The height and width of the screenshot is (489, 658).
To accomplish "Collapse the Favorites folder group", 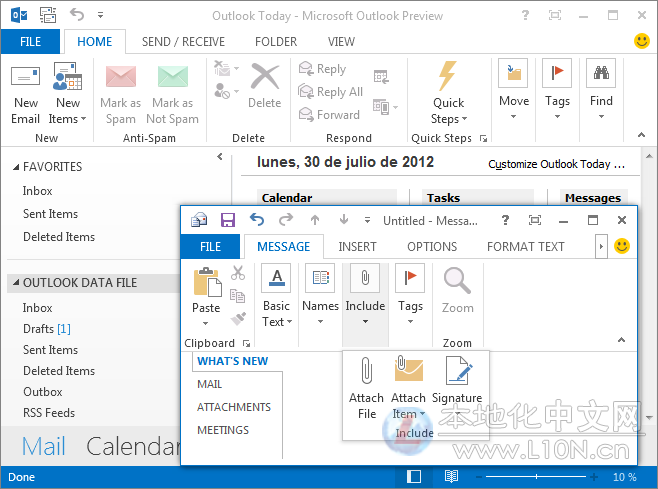I will [14, 167].
